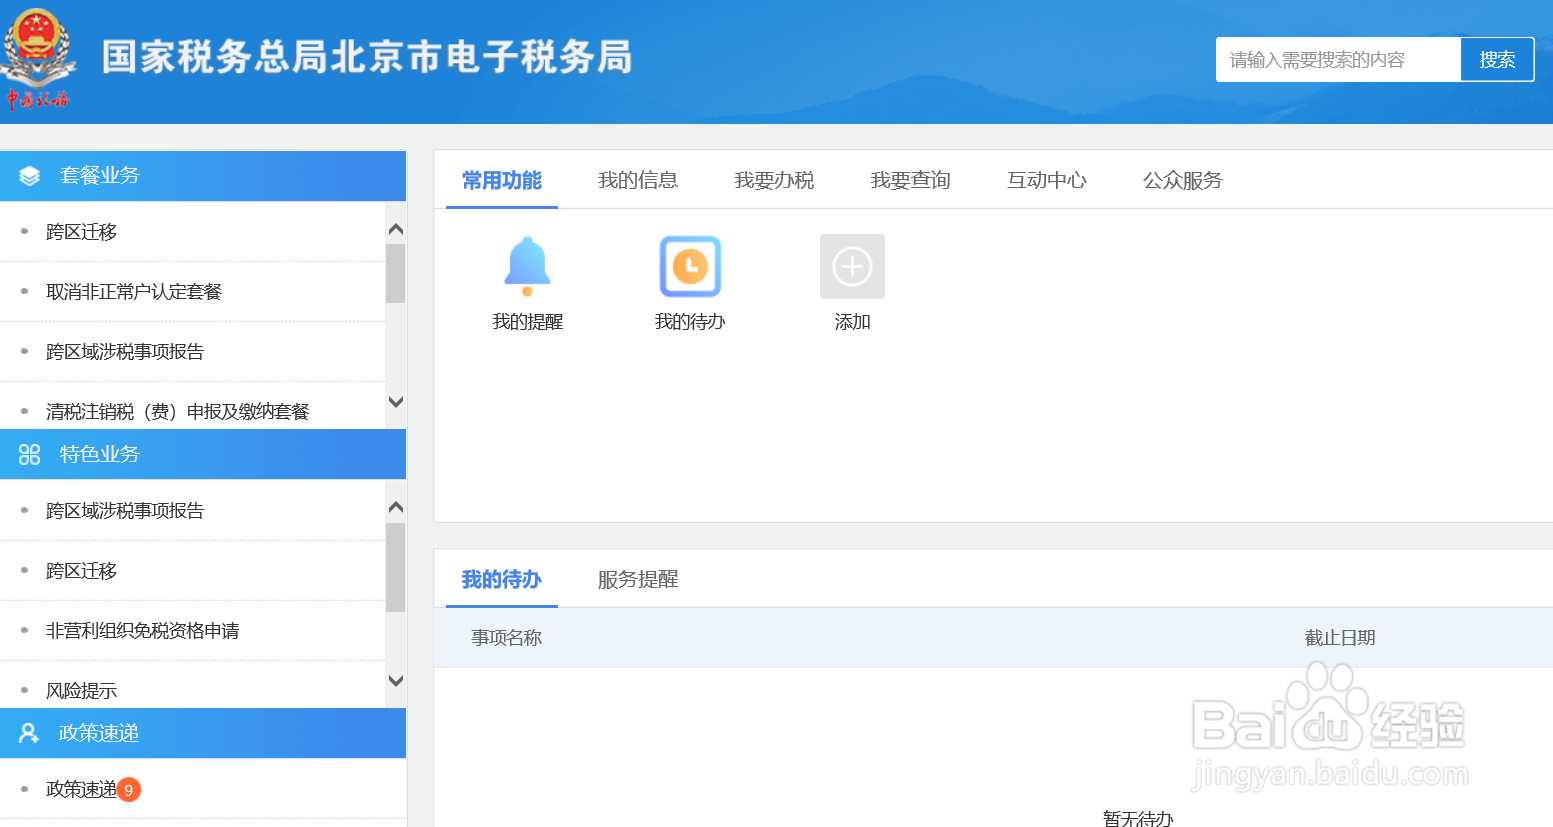This screenshot has height=827, width=1553.
Task: Click the 套餐业务 sidebar section icon
Action: pos(30,175)
